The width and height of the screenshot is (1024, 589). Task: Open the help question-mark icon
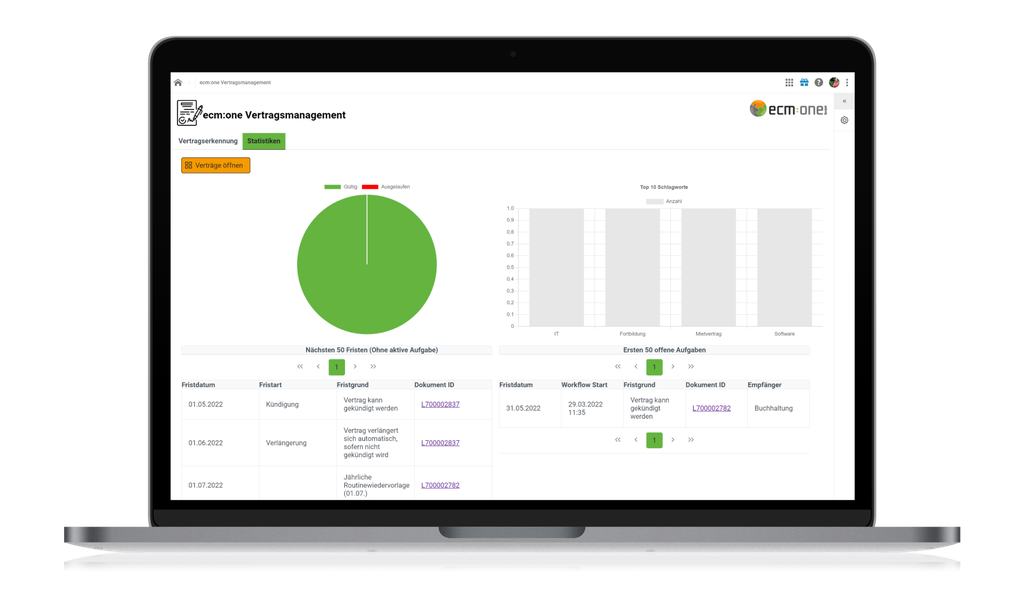[x=818, y=82]
